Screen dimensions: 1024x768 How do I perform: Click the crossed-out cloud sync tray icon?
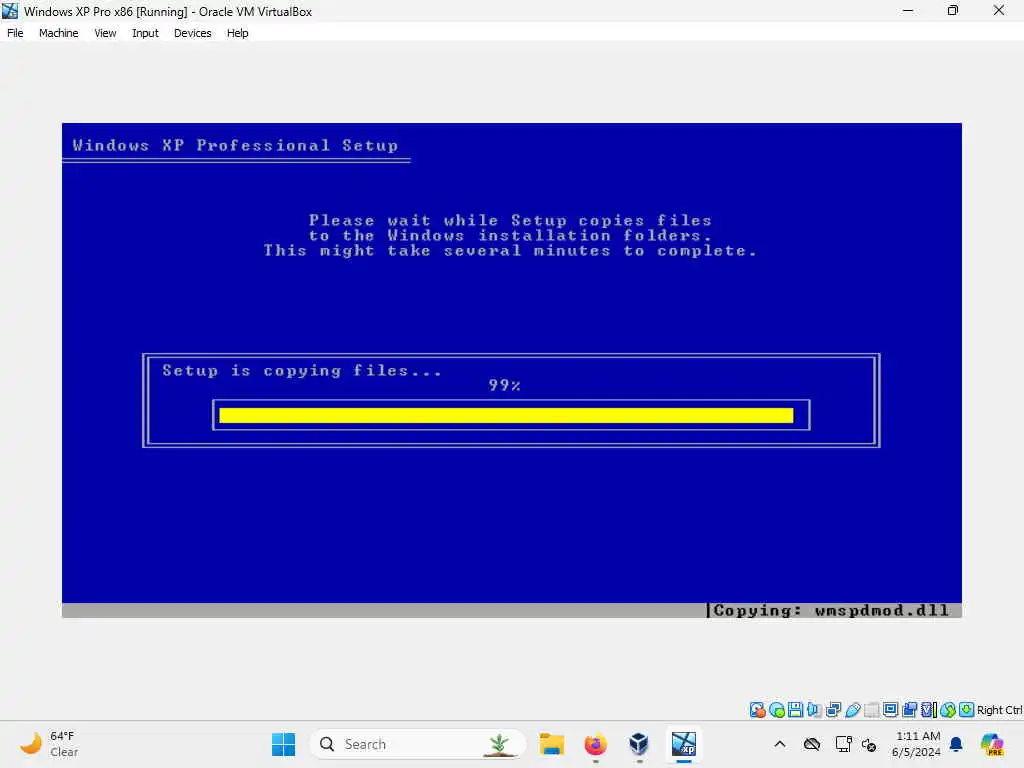click(812, 744)
